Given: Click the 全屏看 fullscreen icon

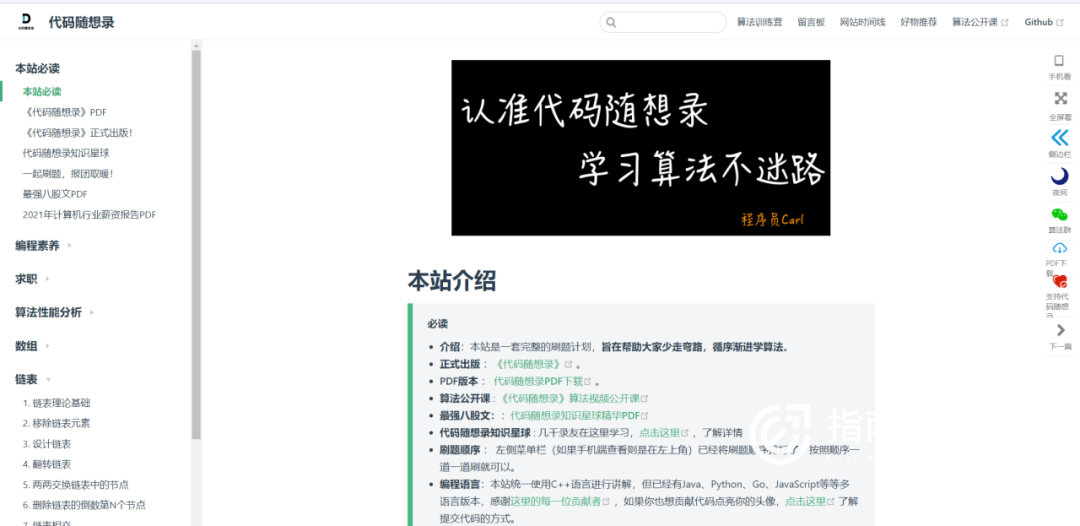Looking at the screenshot, I should tap(1060, 98).
